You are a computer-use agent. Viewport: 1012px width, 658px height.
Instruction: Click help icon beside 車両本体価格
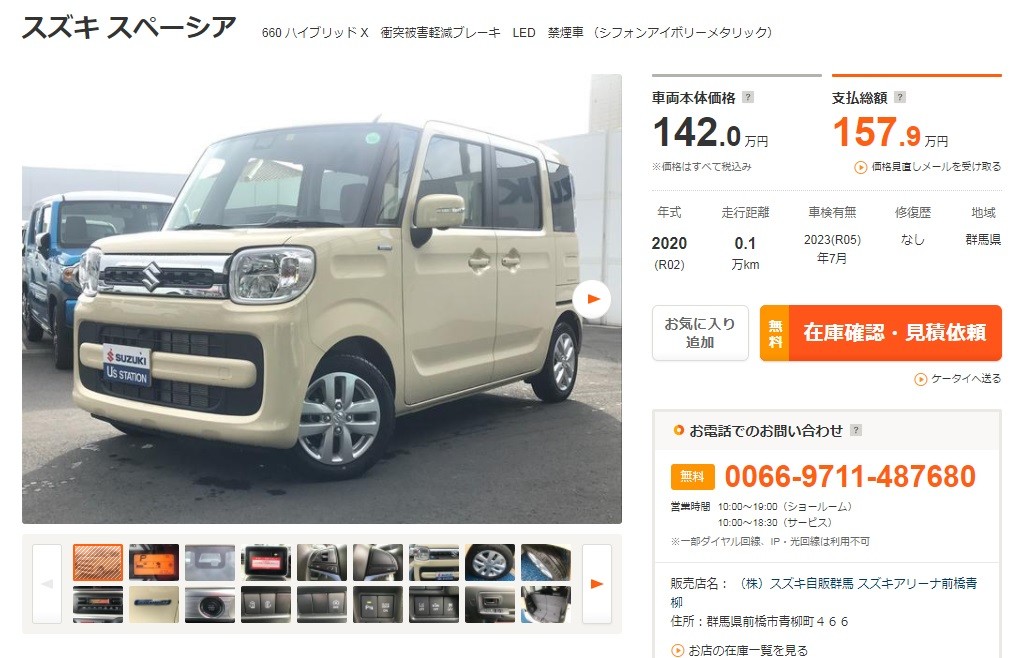click(748, 97)
